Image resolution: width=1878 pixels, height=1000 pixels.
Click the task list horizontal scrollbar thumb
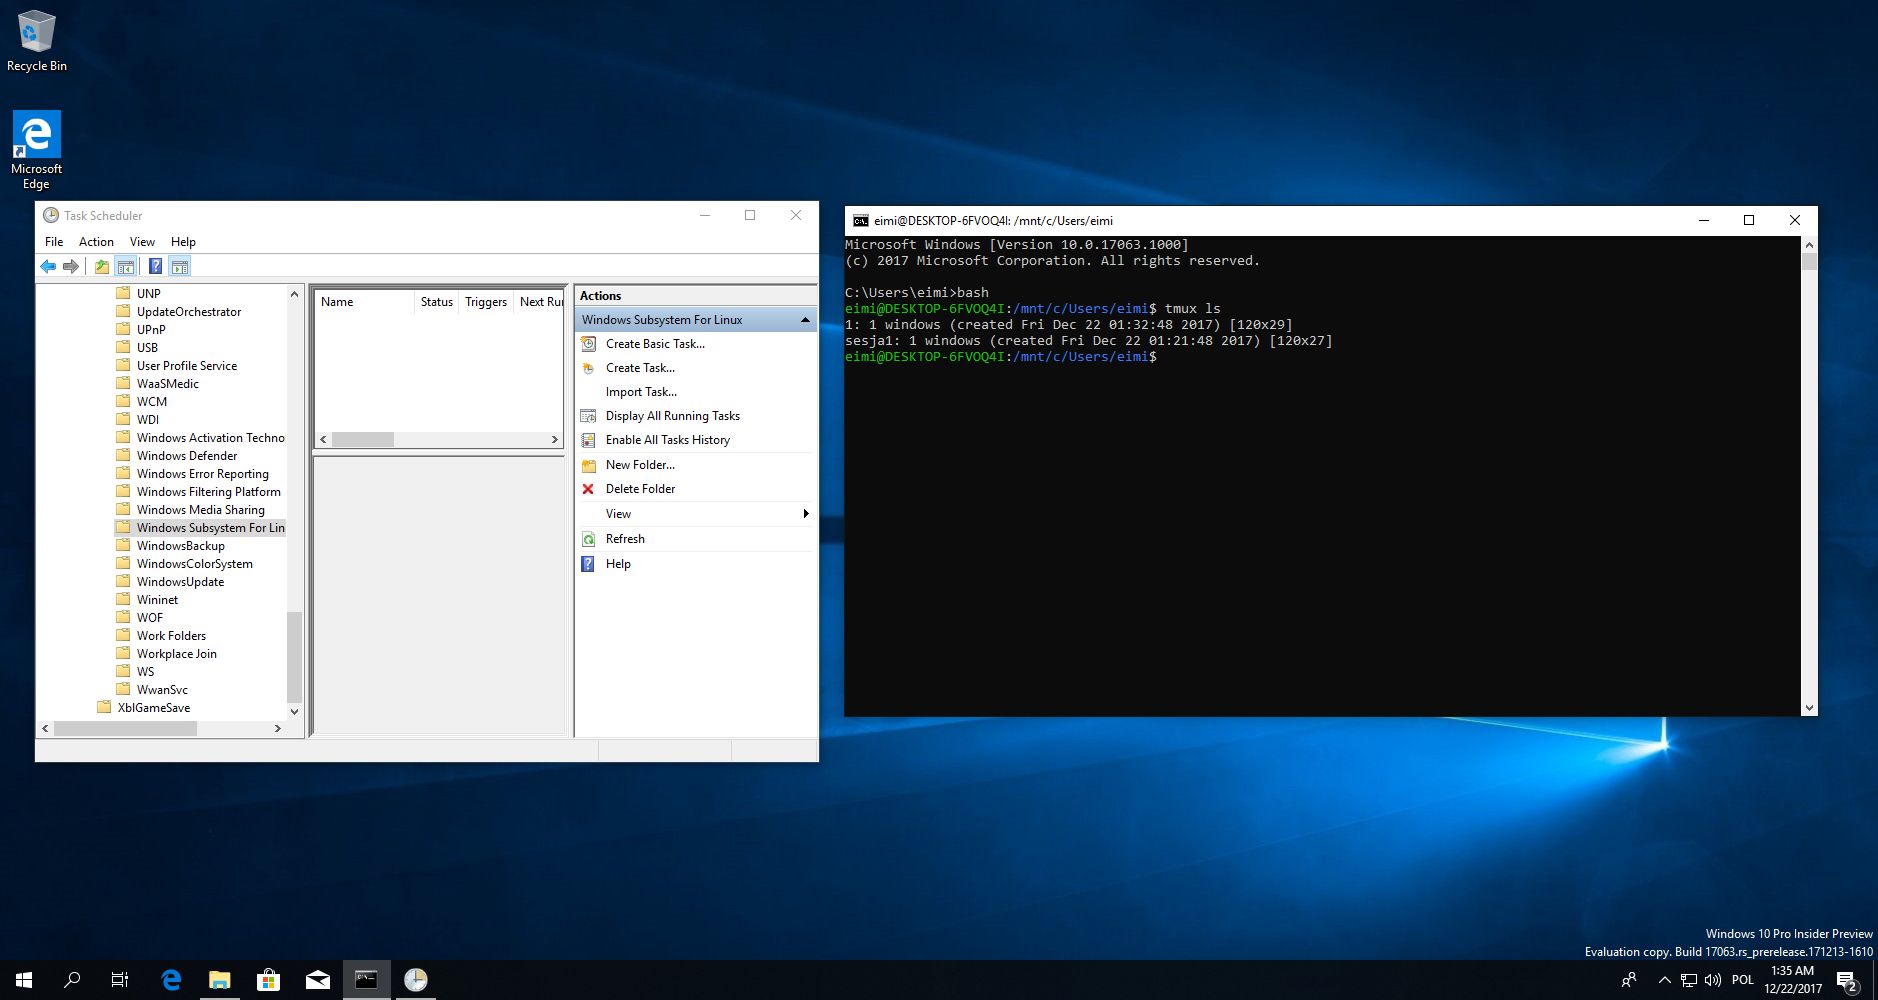coord(363,440)
